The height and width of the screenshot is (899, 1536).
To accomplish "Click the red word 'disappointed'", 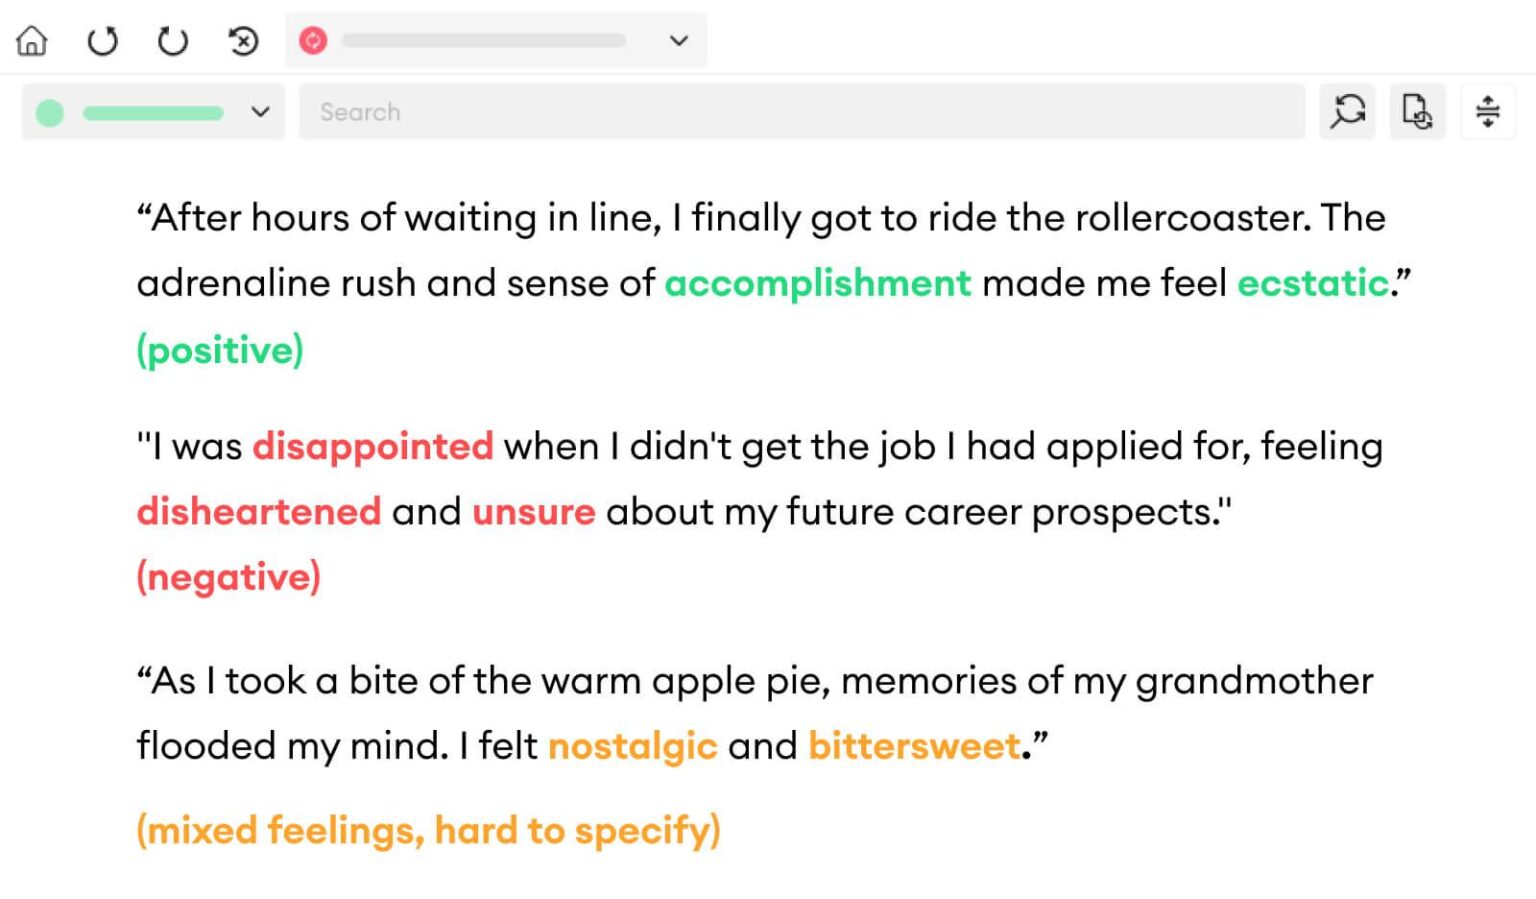I will coord(373,447).
